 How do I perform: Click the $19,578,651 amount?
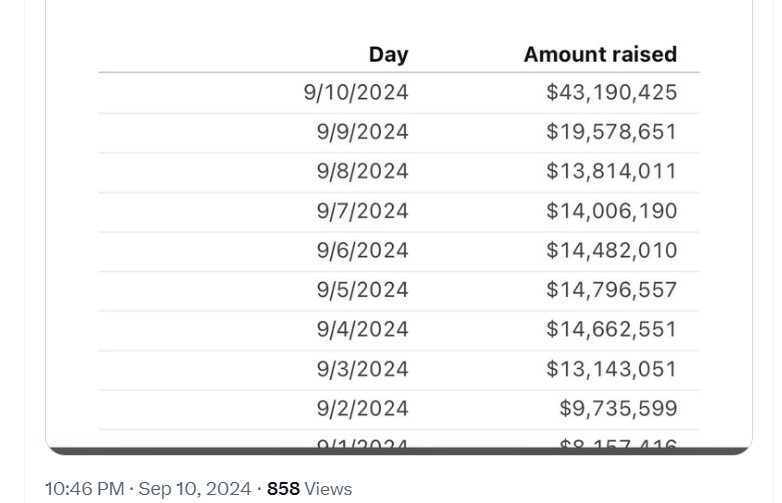[611, 132]
